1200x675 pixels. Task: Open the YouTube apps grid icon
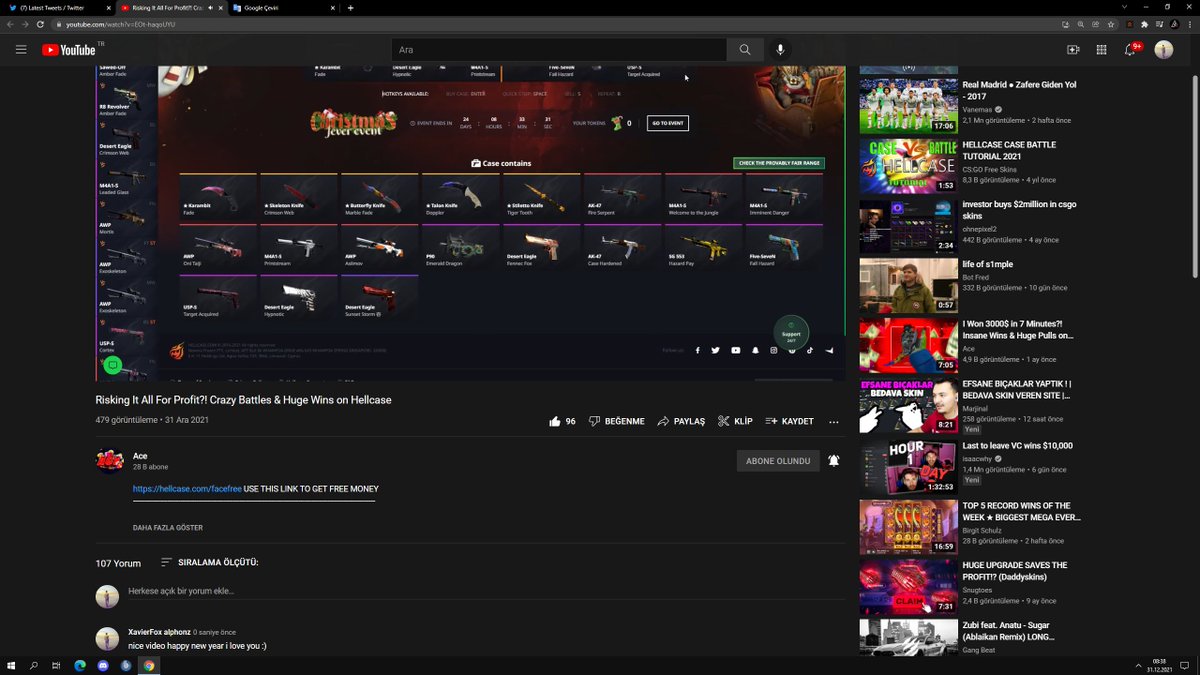(x=1101, y=49)
